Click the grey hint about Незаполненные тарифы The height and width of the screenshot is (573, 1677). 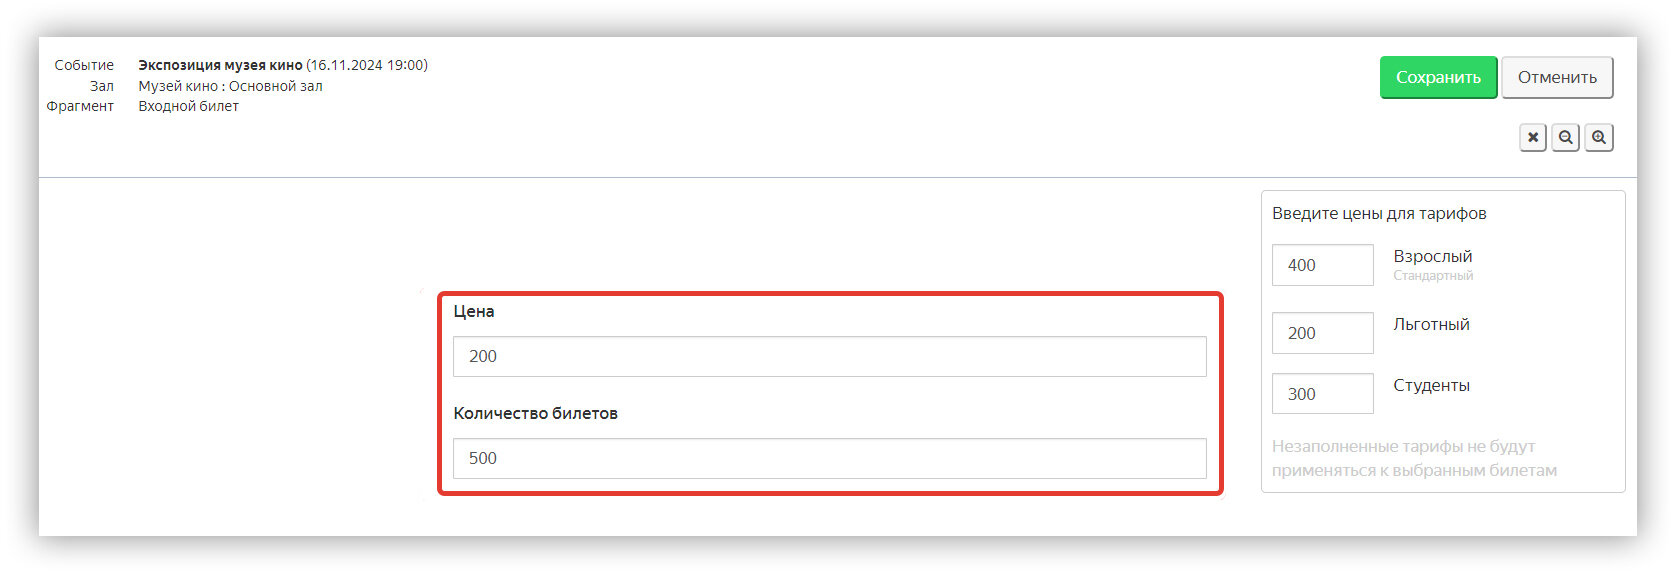[x=1414, y=458]
